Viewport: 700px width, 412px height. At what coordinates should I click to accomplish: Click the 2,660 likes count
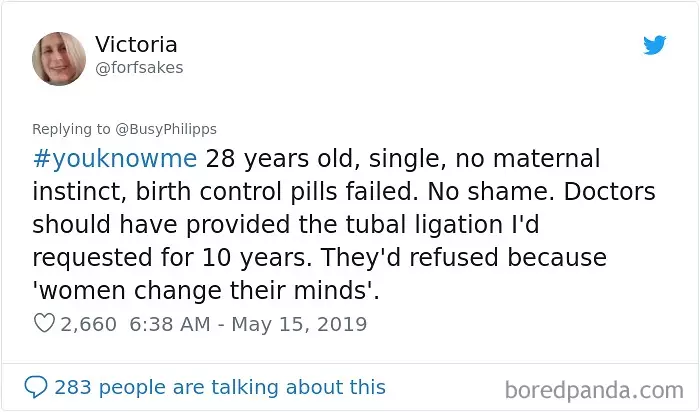tap(88, 324)
